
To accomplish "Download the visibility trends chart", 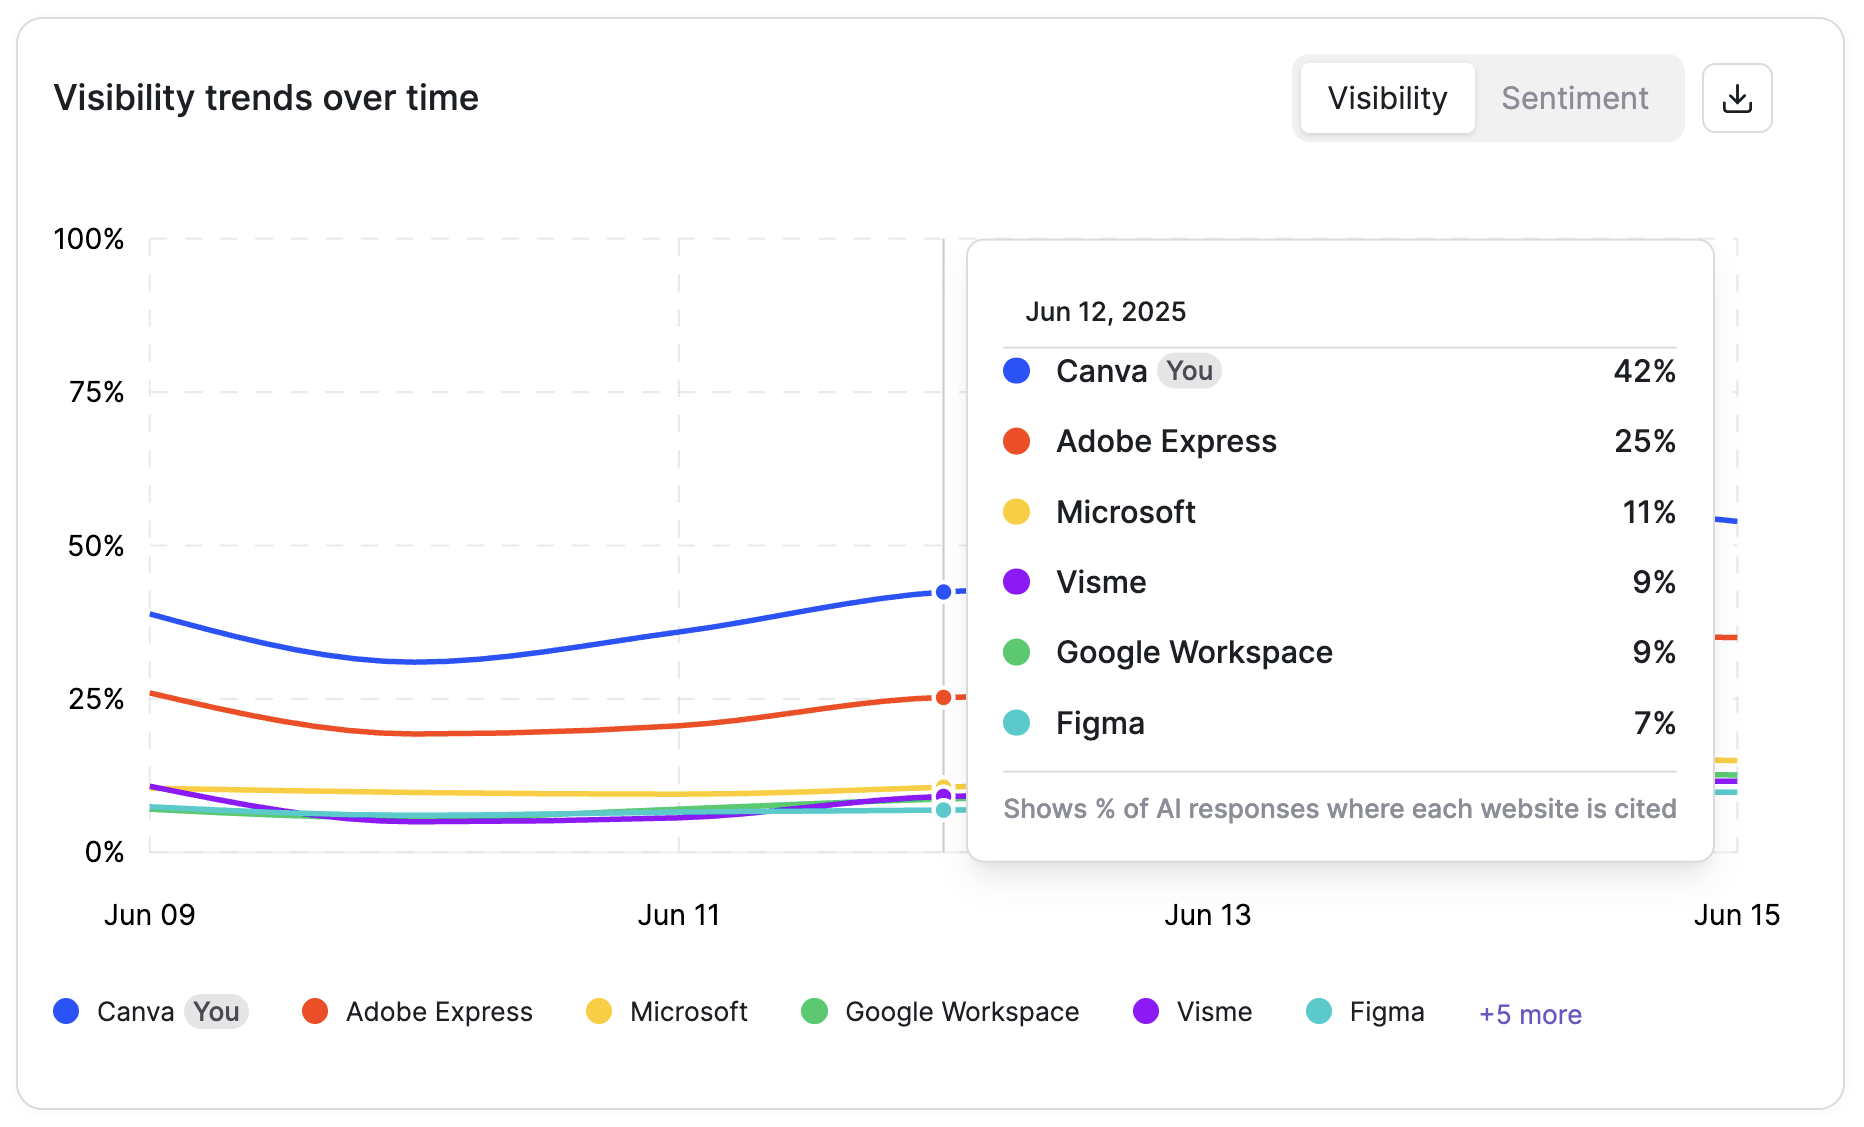I will pos(1737,98).
